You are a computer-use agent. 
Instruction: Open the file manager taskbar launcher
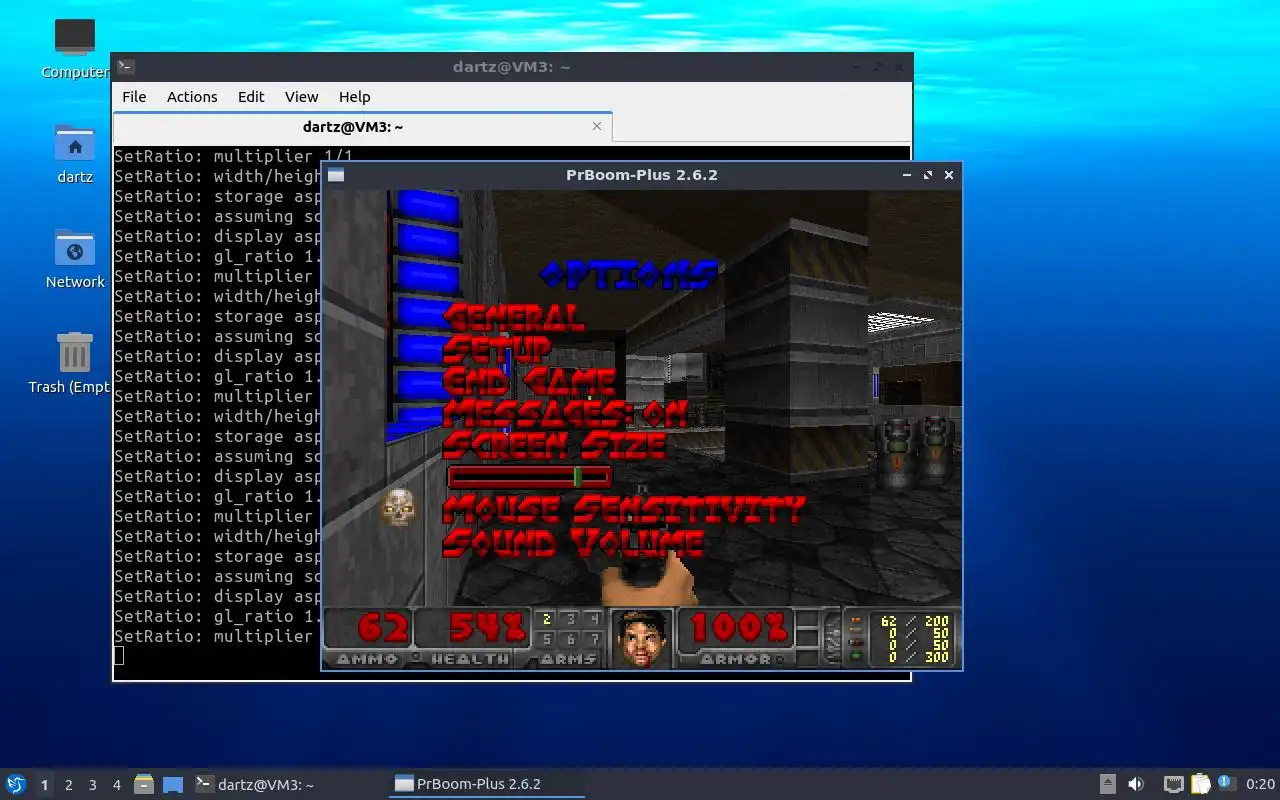[x=144, y=784]
